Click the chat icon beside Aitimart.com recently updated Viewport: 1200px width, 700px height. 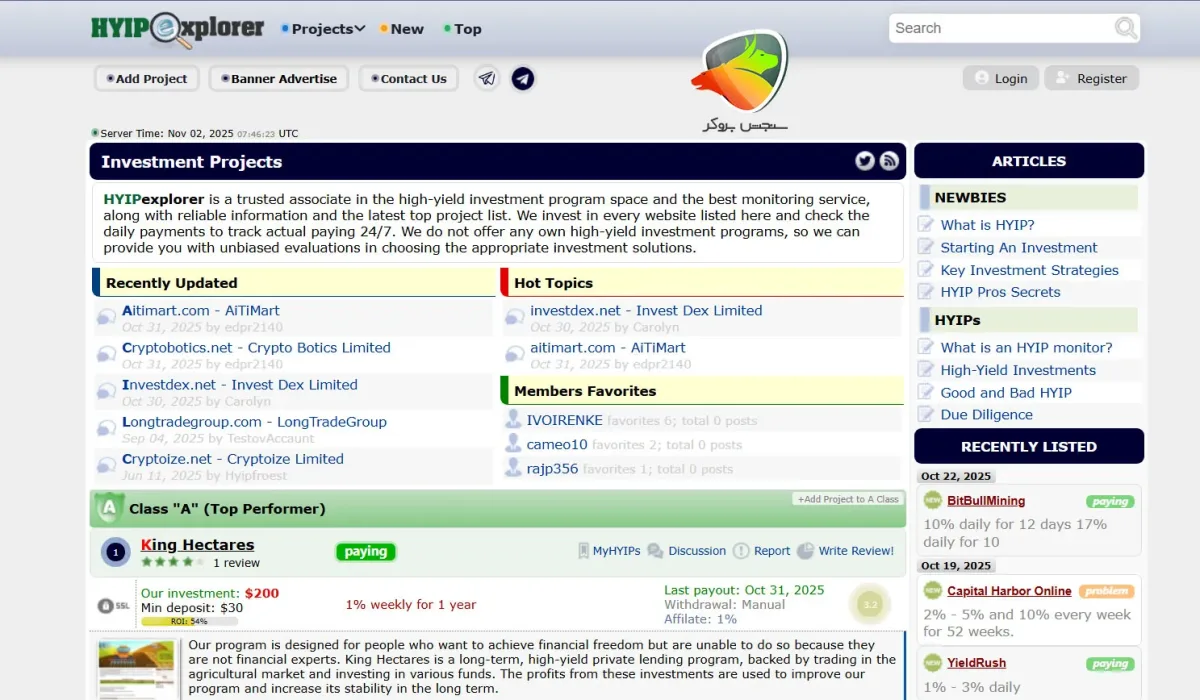[x=107, y=318]
